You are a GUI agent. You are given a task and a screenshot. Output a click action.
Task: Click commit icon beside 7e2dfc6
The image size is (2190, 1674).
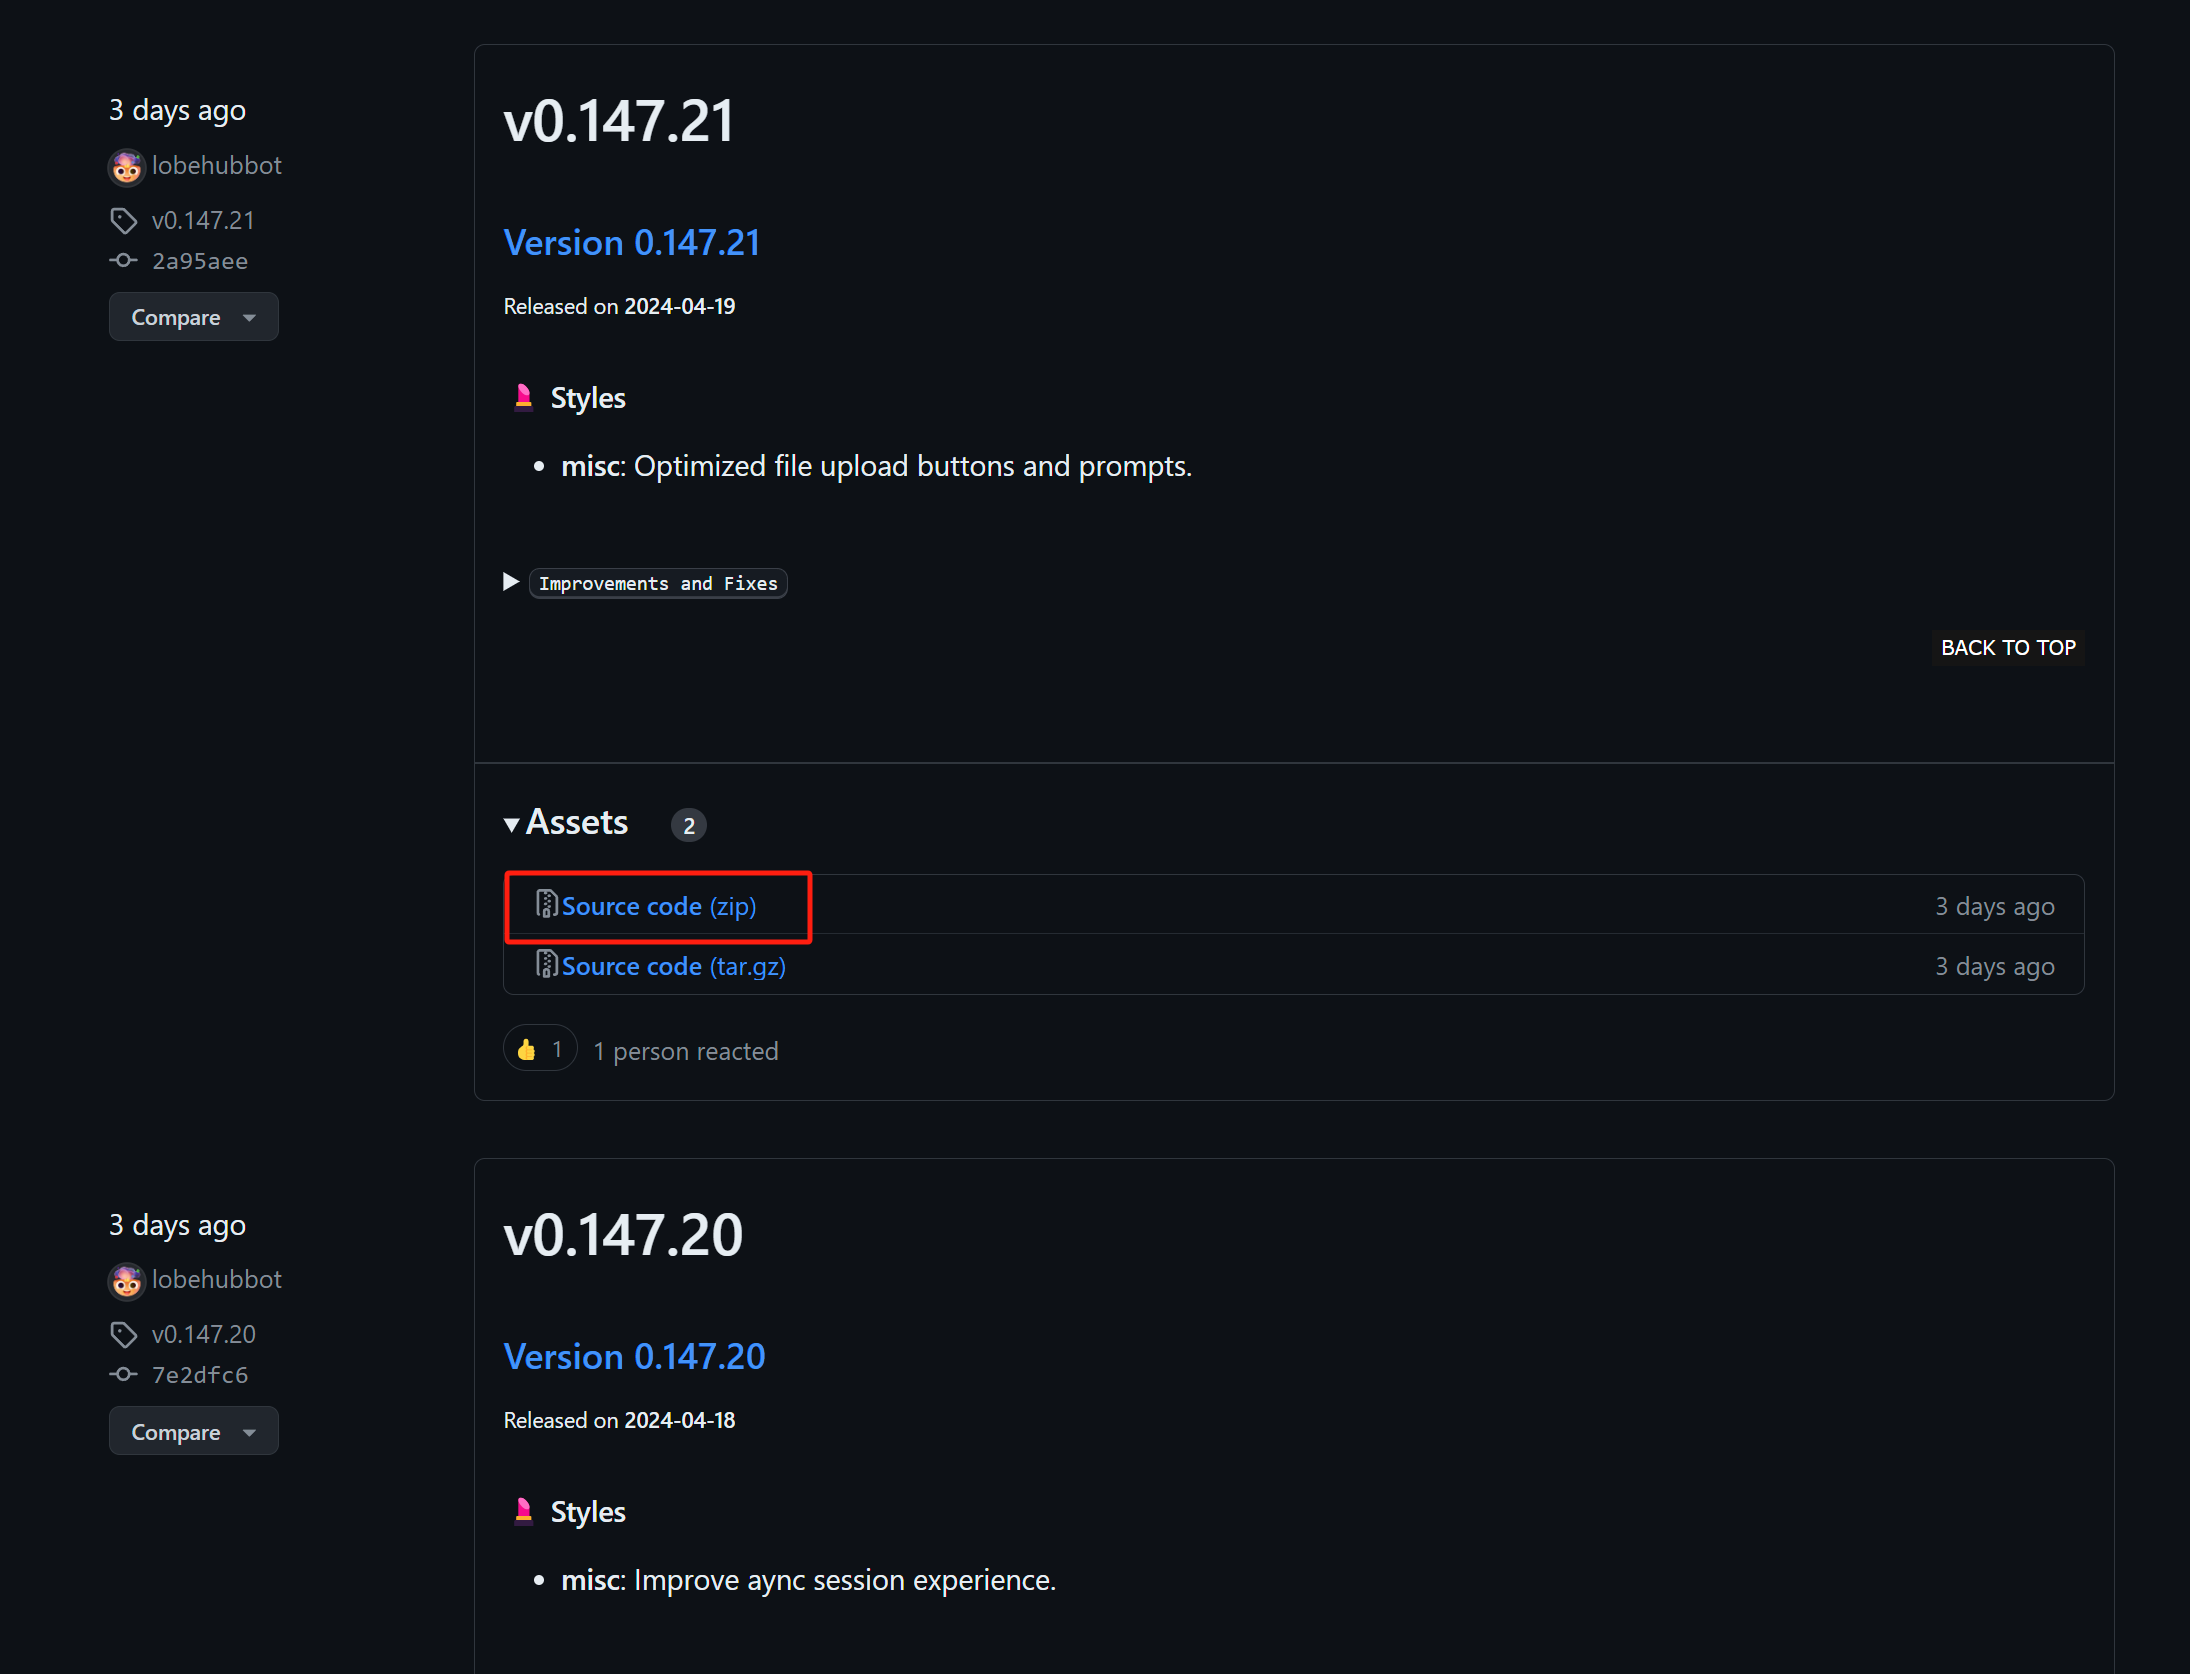coord(123,1374)
